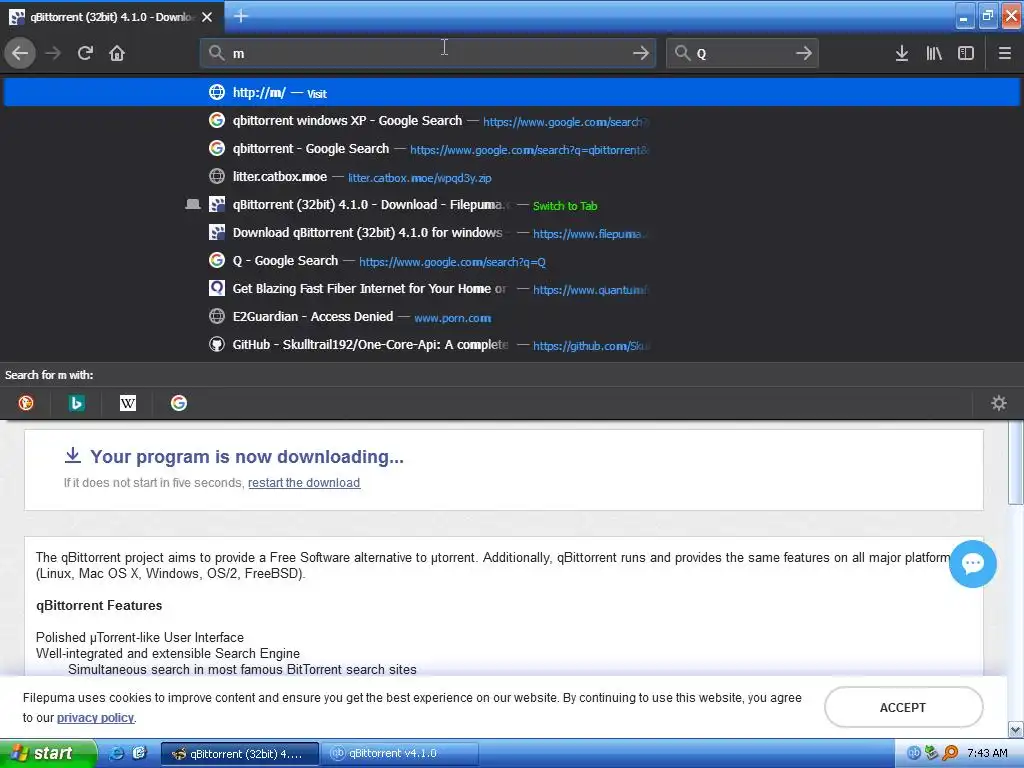The height and width of the screenshot is (768, 1024).
Task: Click the forward navigation arrow
Action: (x=53, y=53)
